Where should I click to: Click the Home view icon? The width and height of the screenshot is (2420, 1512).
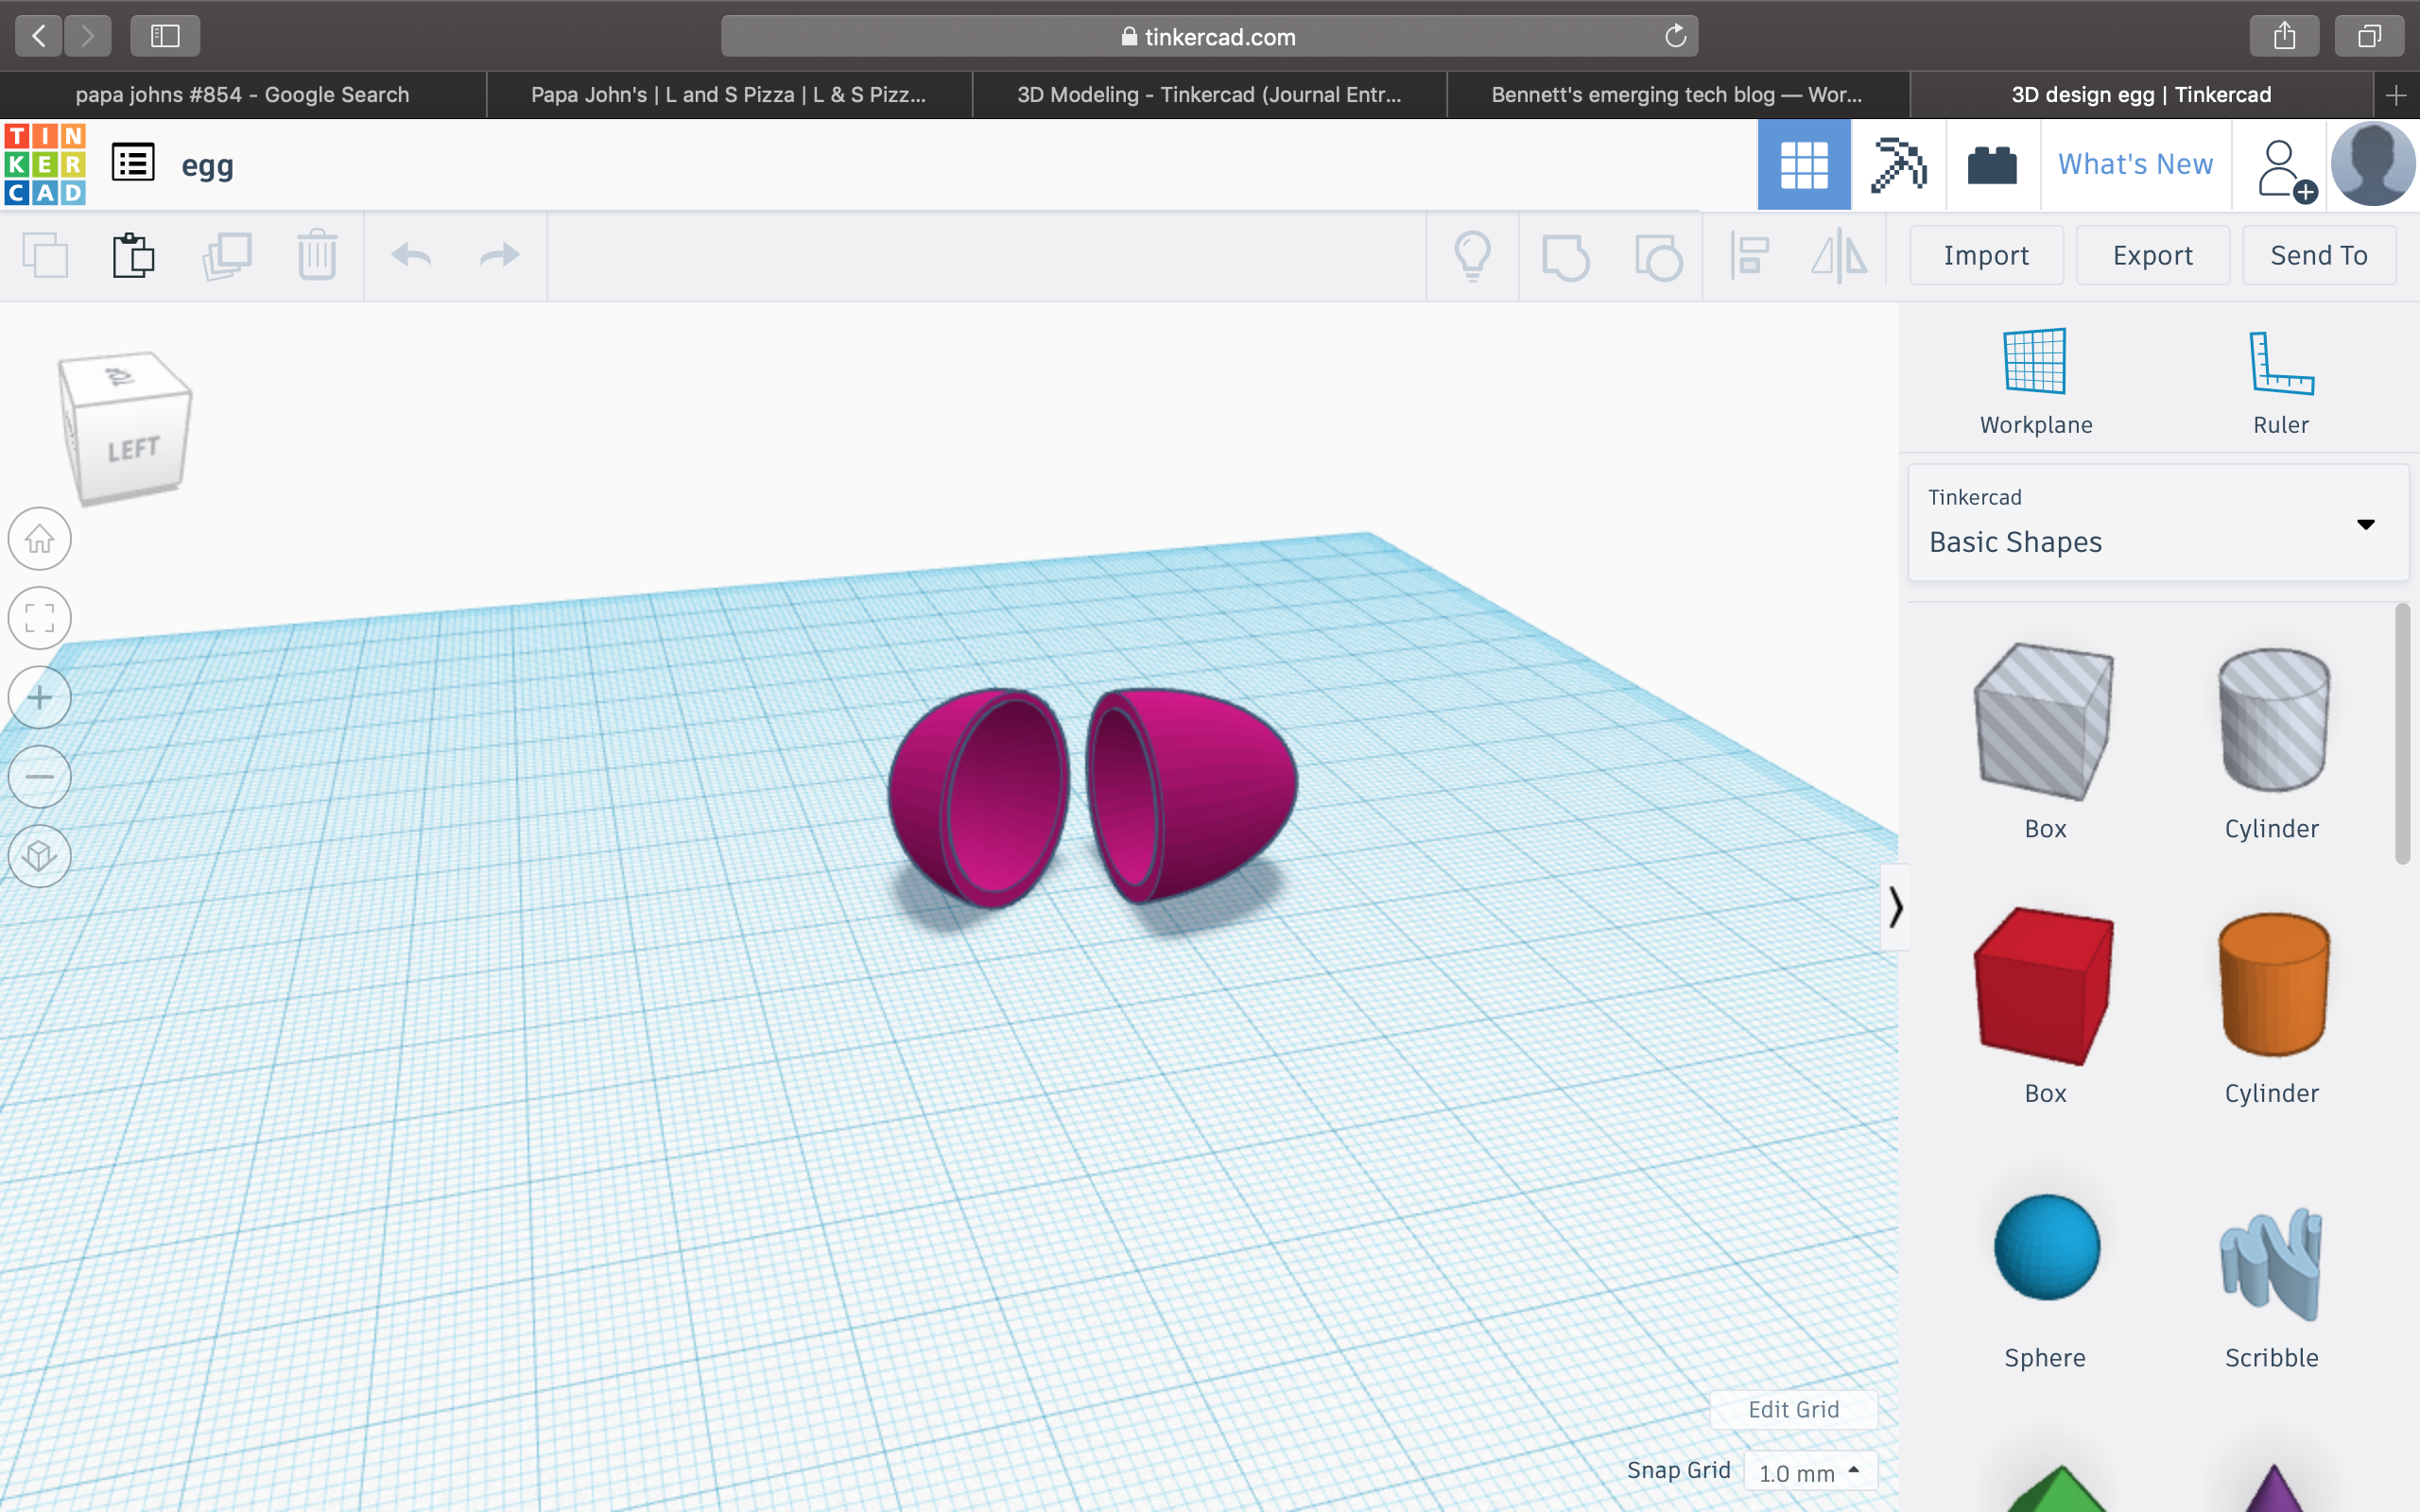pyautogui.click(x=40, y=539)
